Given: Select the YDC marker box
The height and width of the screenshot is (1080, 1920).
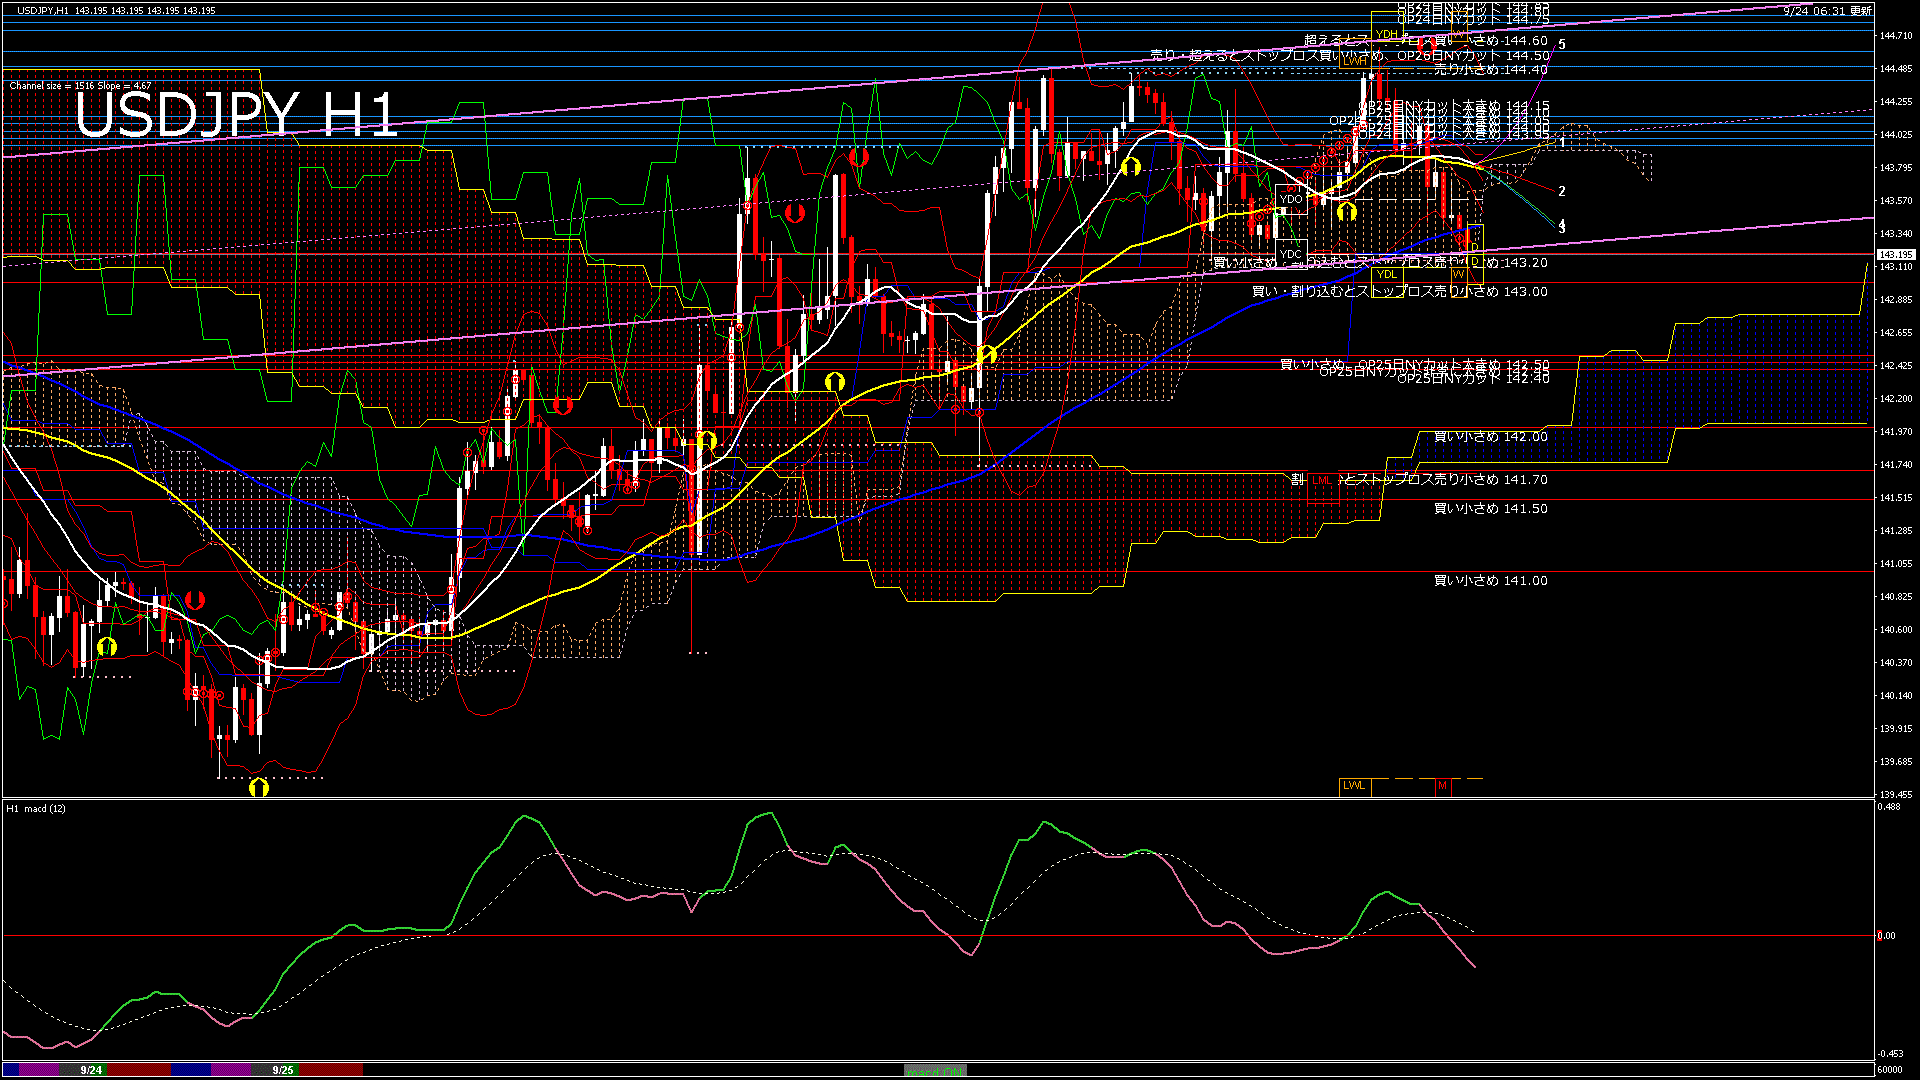Looking at the screenshot, I should tap(1291, 254).
